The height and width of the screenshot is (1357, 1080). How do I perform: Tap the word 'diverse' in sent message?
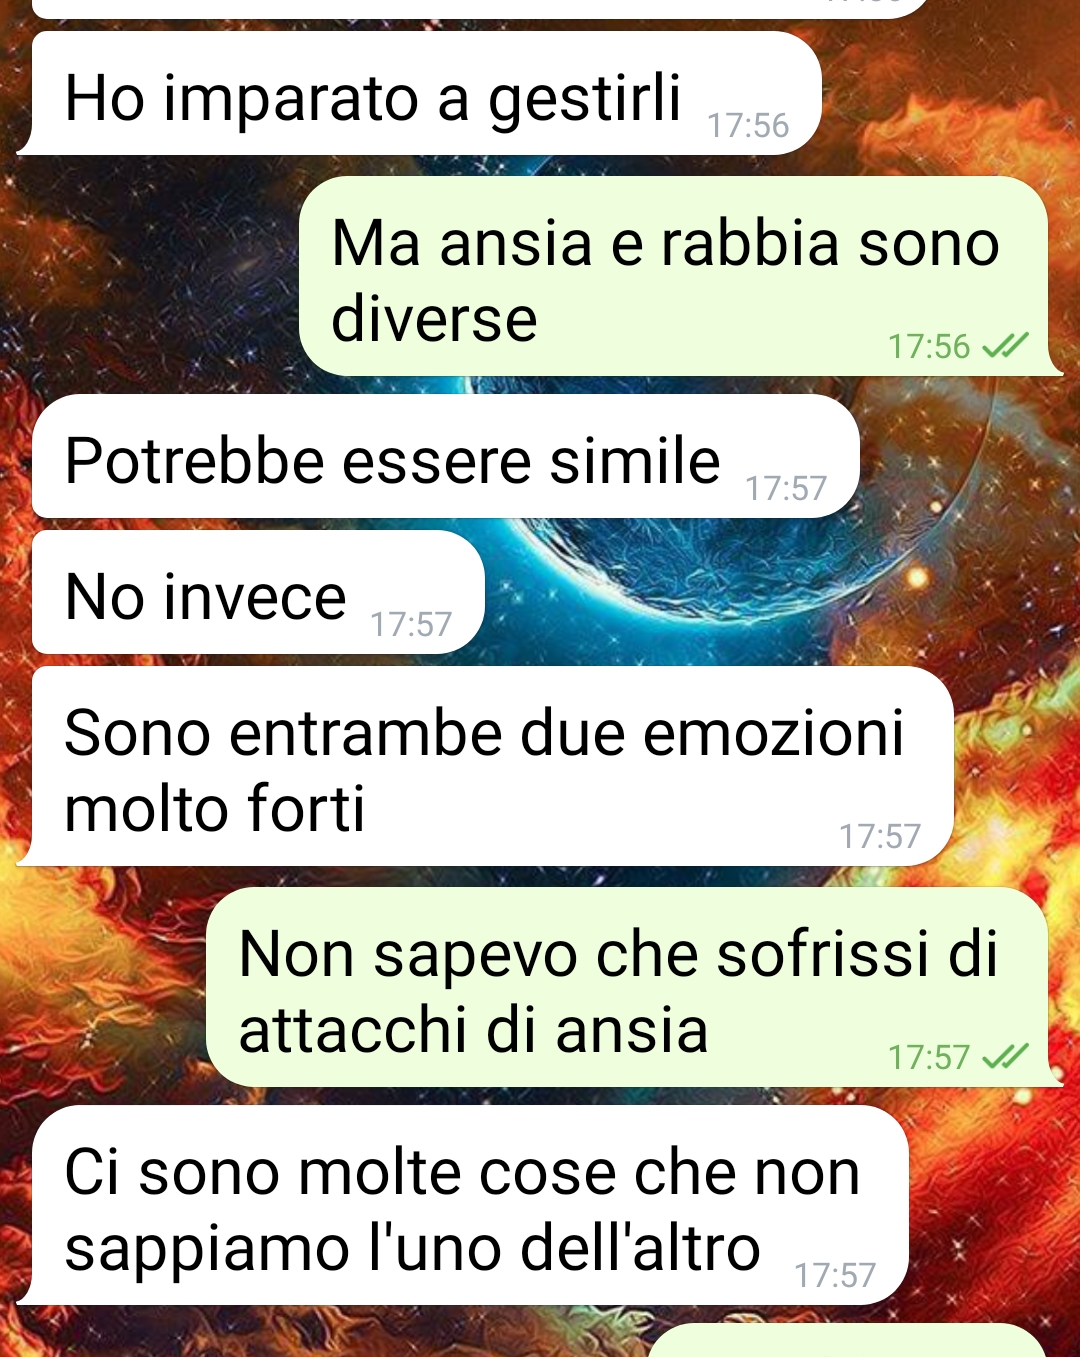point(434,319)
